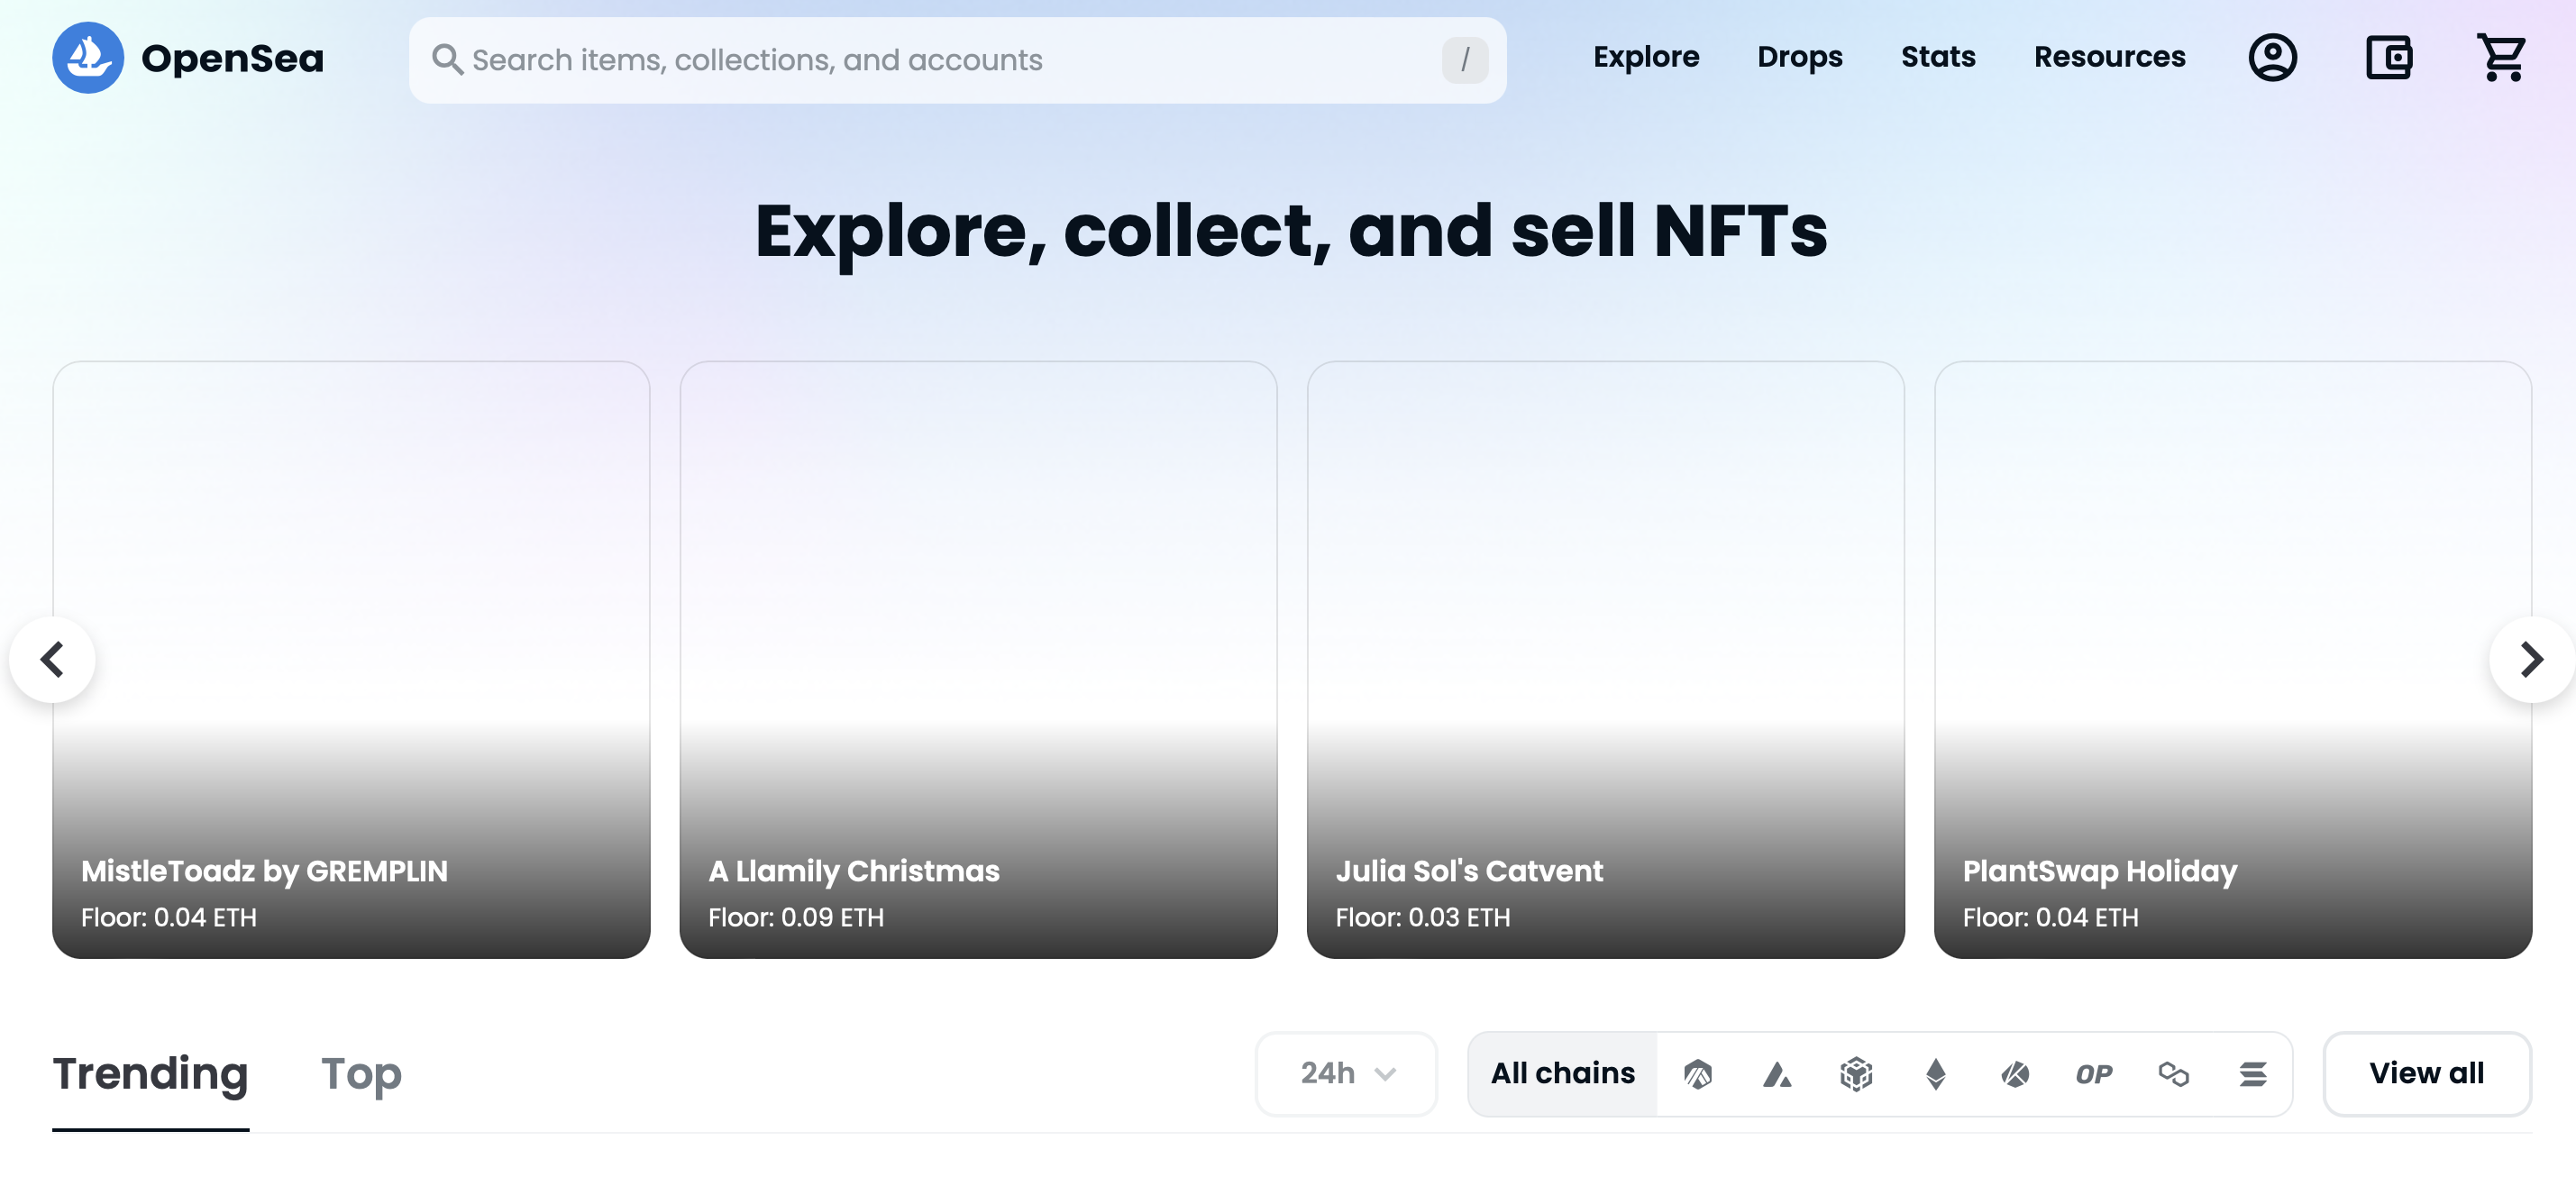This screenshot has width=2576, height=1177.
Task: Open the Stats menu
Action: pos(1937,57)
